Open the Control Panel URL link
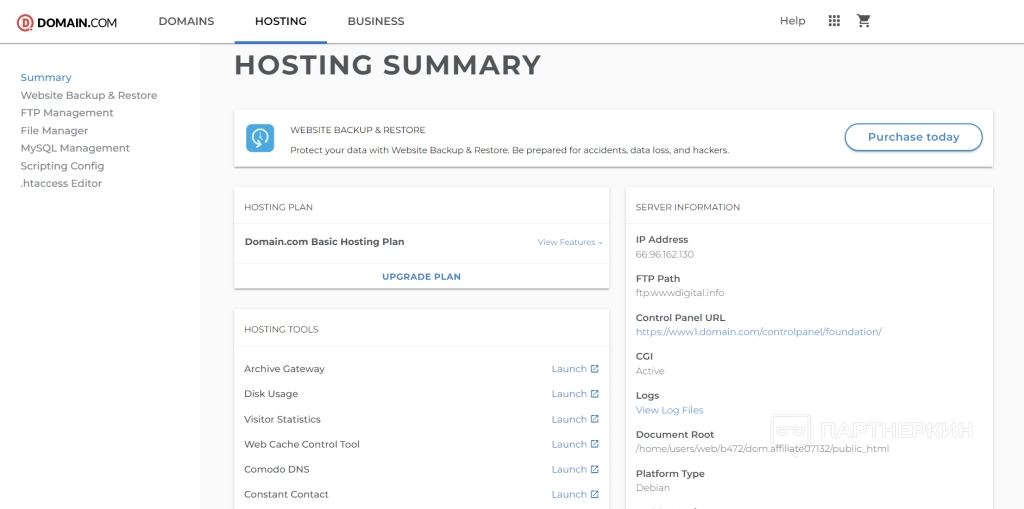The height and width of the screenshot is (509, 1024). (x=758, y=332)
